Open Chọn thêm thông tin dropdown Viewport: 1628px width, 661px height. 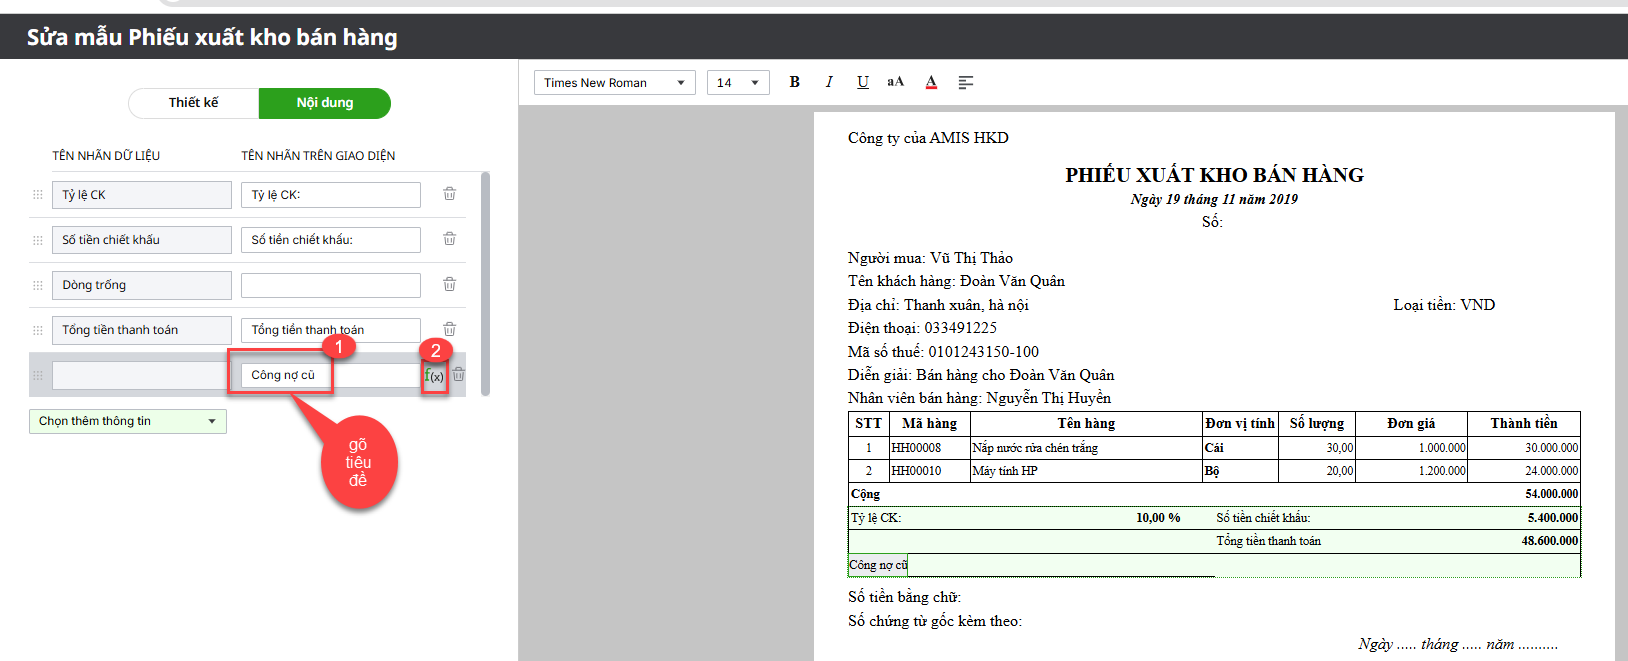[x=128, y=421]
